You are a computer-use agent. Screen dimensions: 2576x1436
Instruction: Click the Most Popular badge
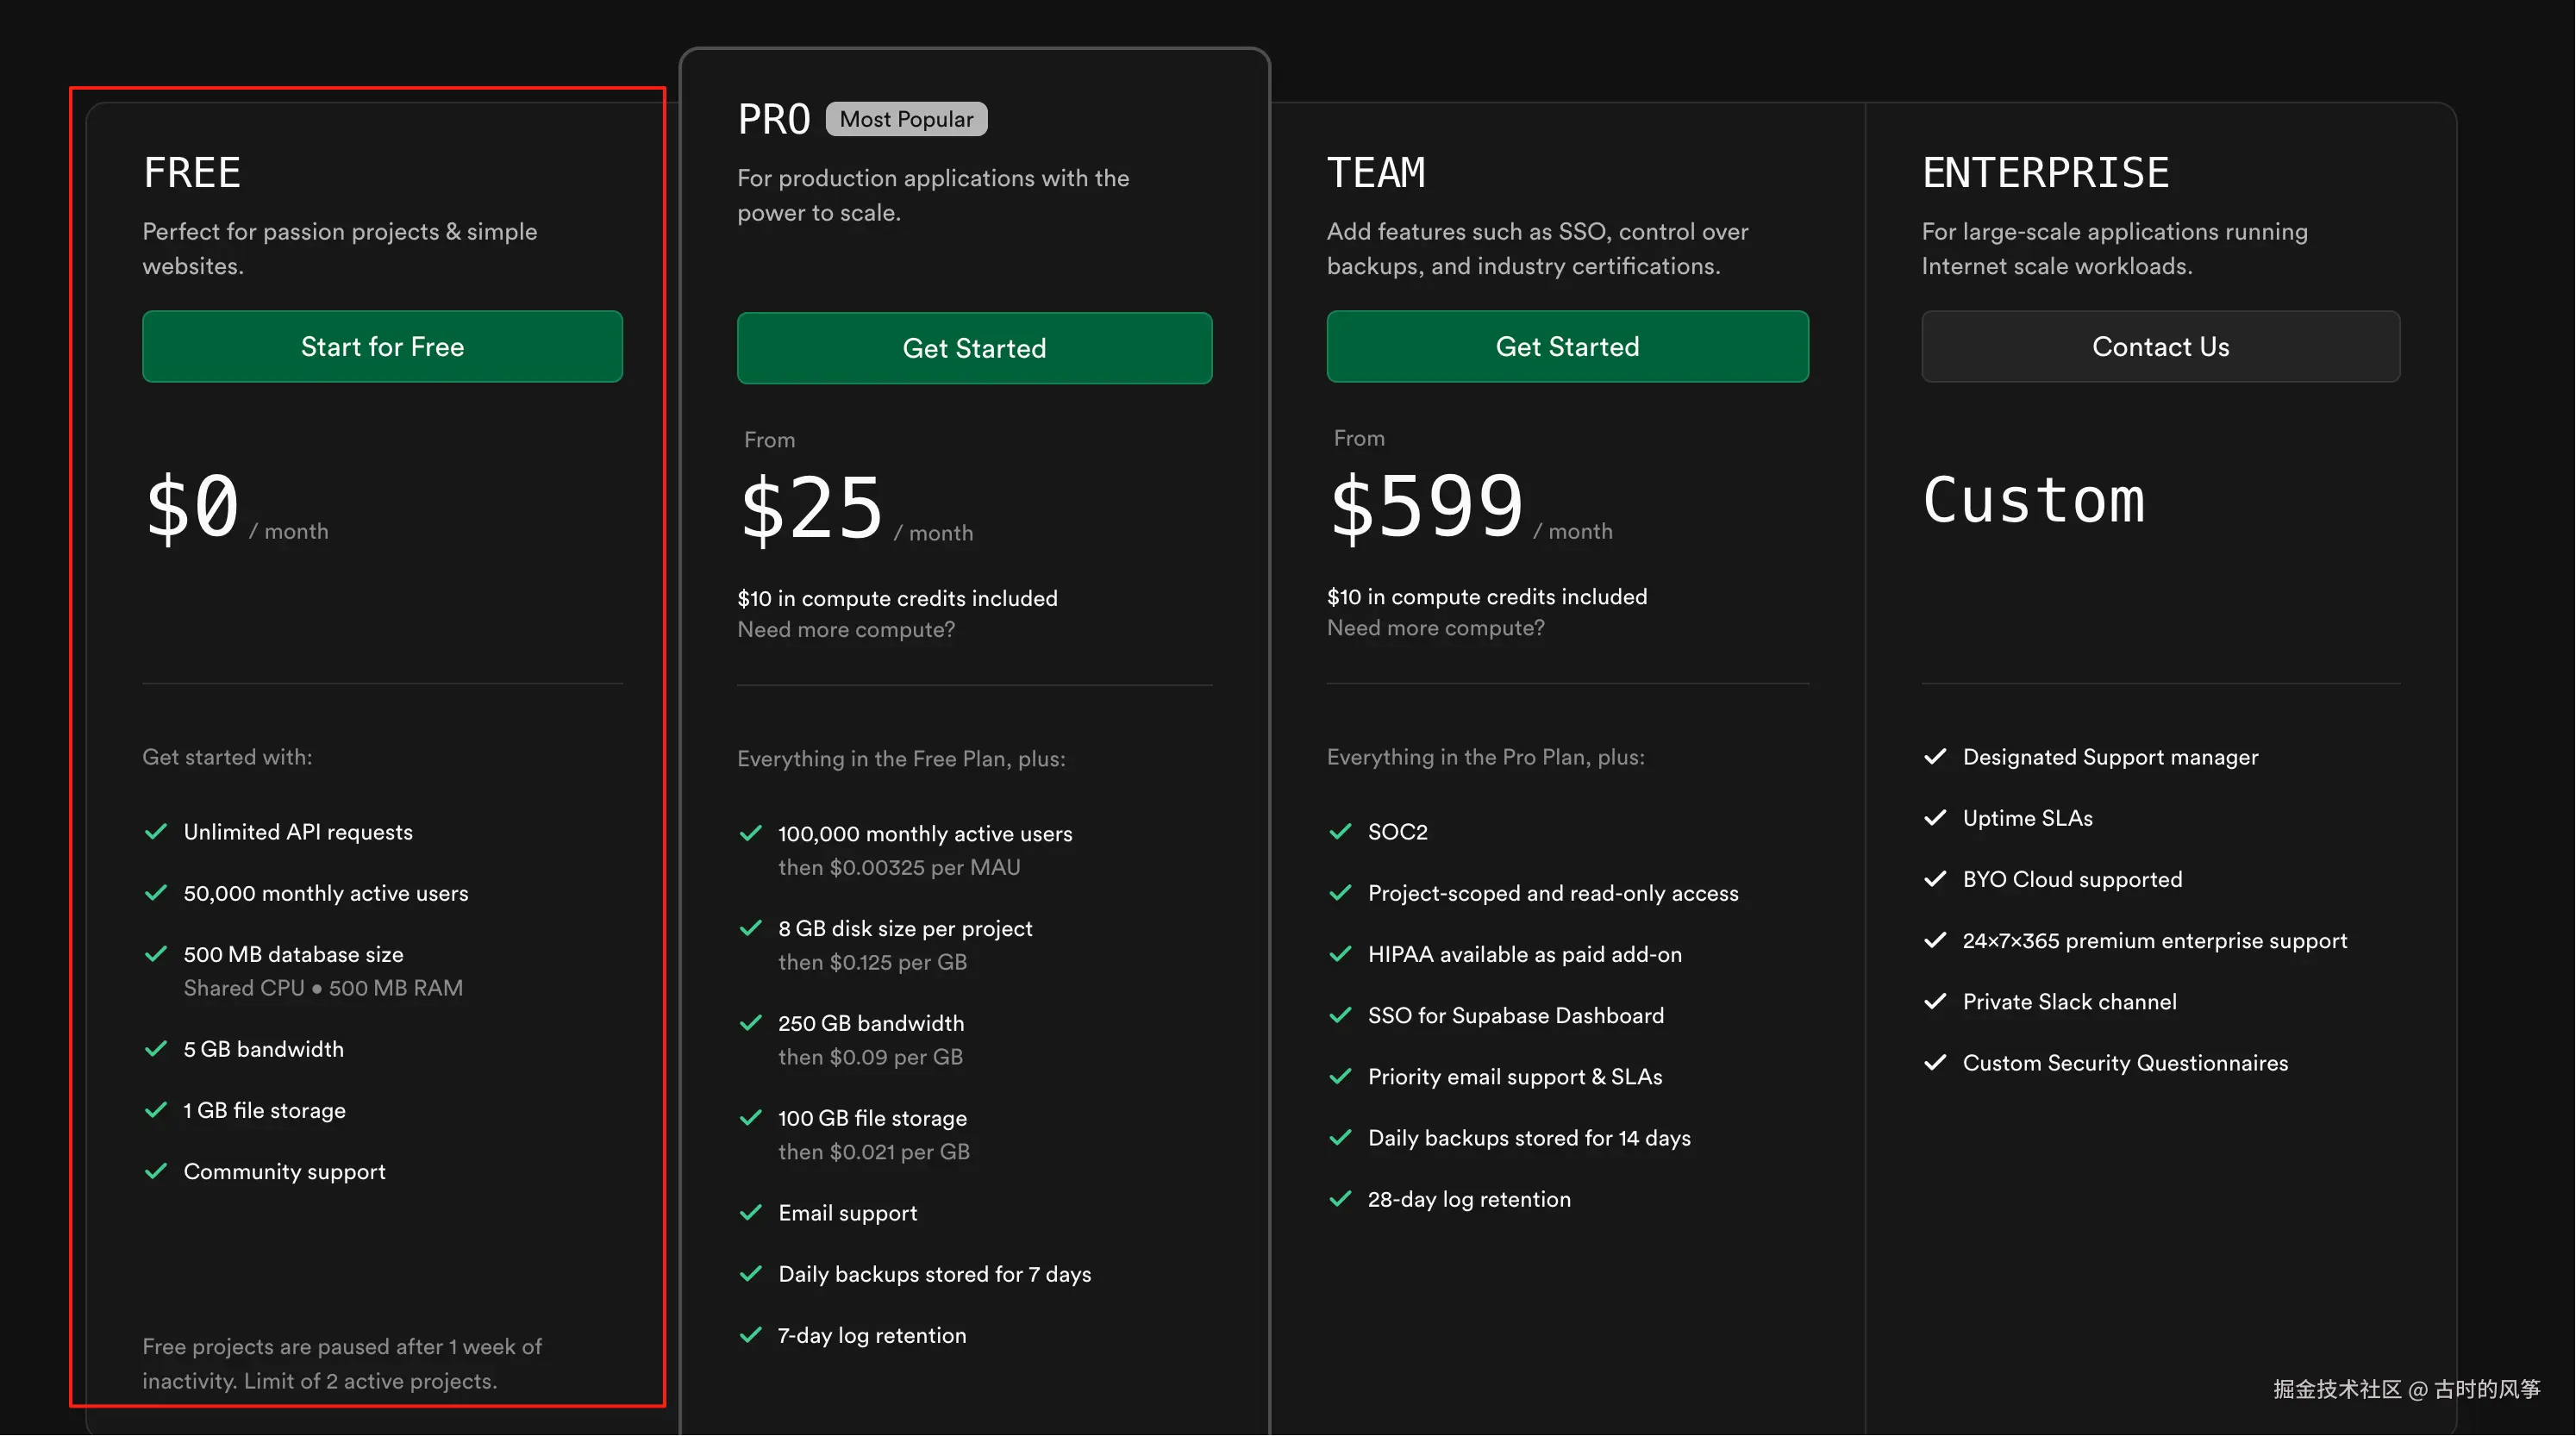tap(906, 119)
